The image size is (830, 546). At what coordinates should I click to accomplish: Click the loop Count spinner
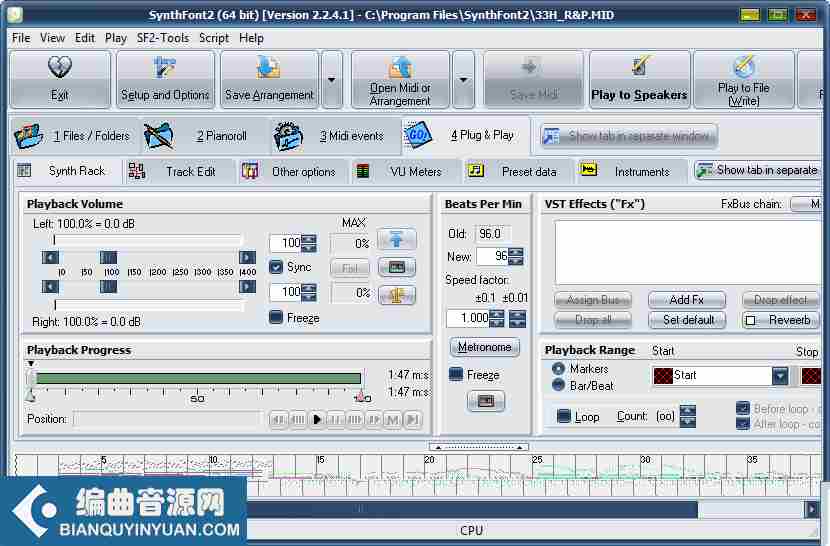tap(688, 416)
